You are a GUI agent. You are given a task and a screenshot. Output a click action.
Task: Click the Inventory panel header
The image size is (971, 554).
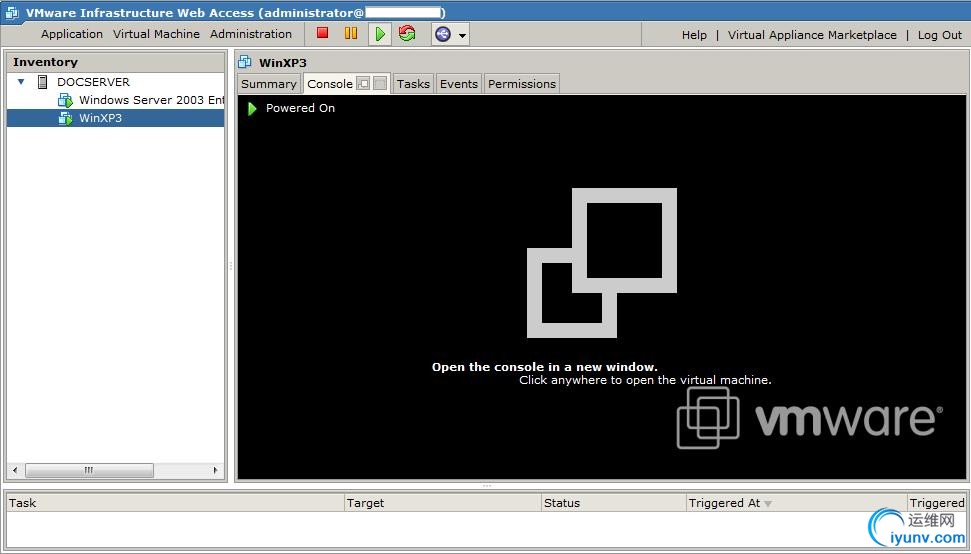[x=115, y=62]
